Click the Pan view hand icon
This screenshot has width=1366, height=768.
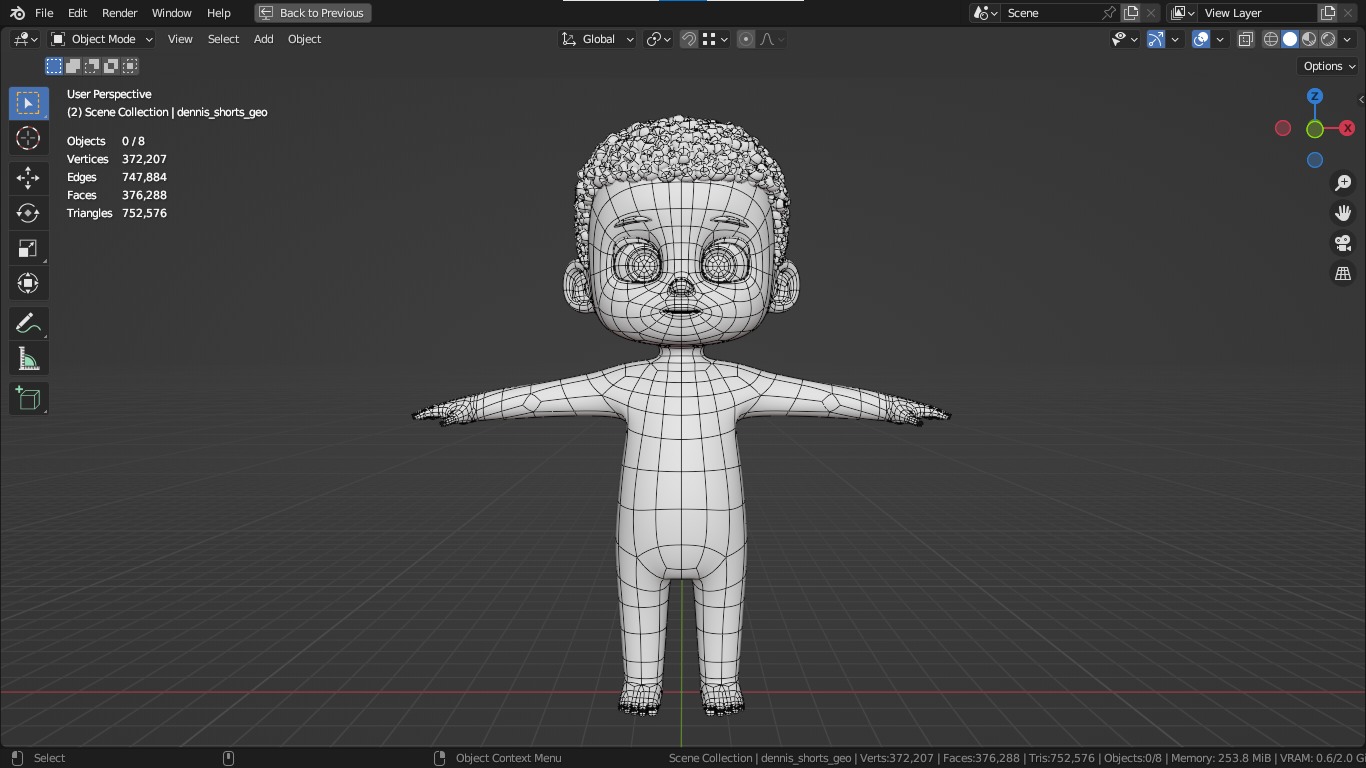(x=1343, y=213)
